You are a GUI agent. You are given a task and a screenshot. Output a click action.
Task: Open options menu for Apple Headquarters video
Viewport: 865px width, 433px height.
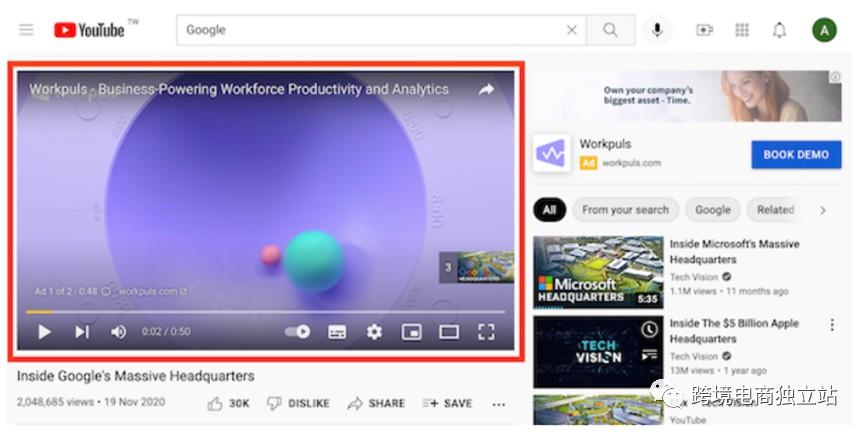coord(832,325)
